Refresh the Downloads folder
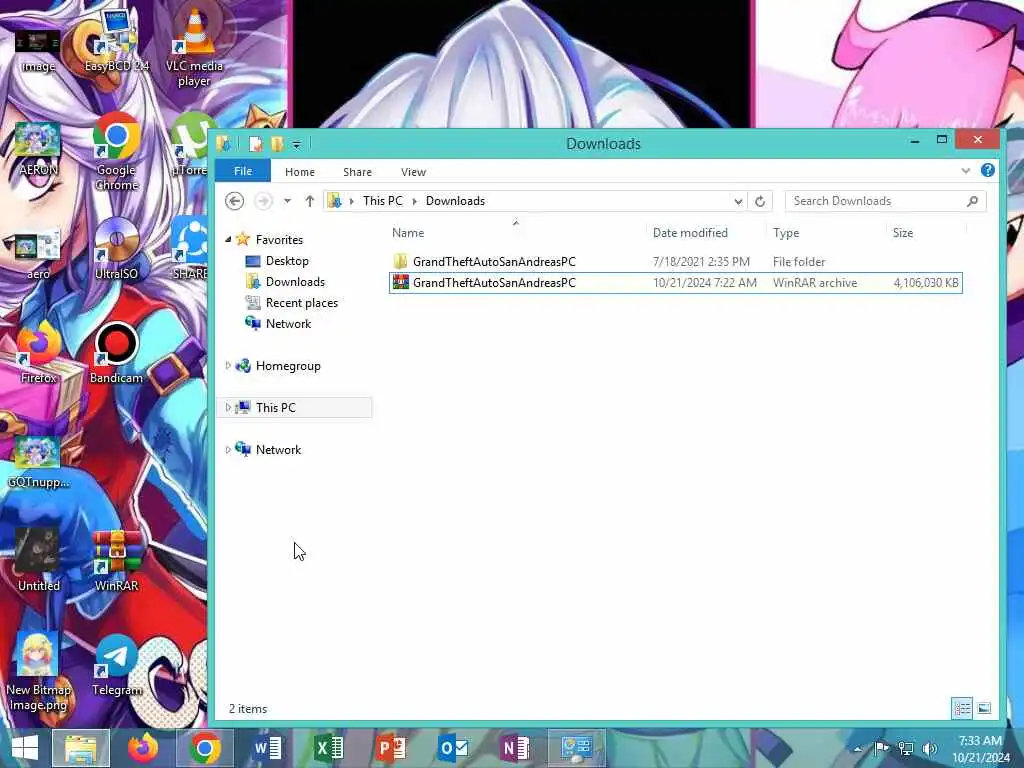 760,201
